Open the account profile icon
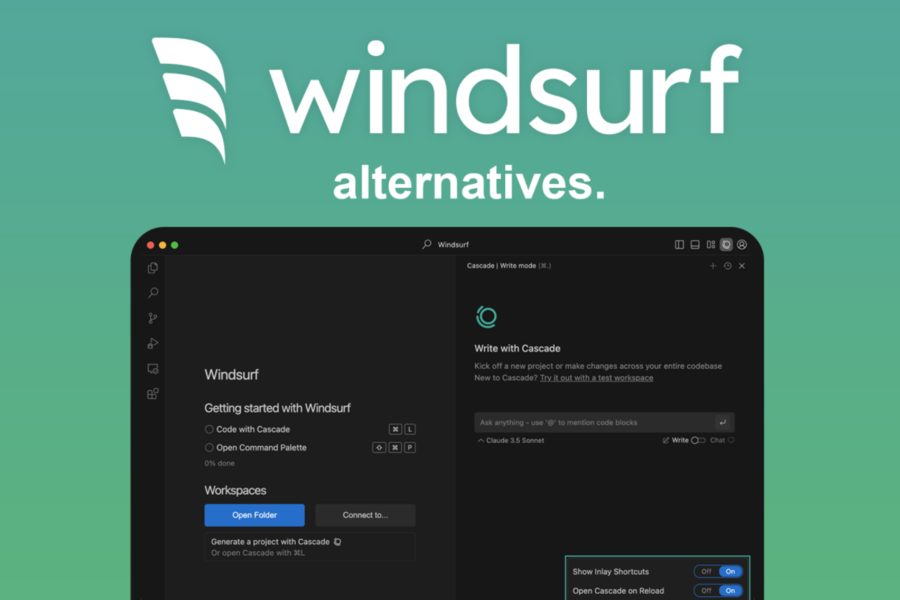This screenshot has height=600, width=900. [x=742, y=245]
